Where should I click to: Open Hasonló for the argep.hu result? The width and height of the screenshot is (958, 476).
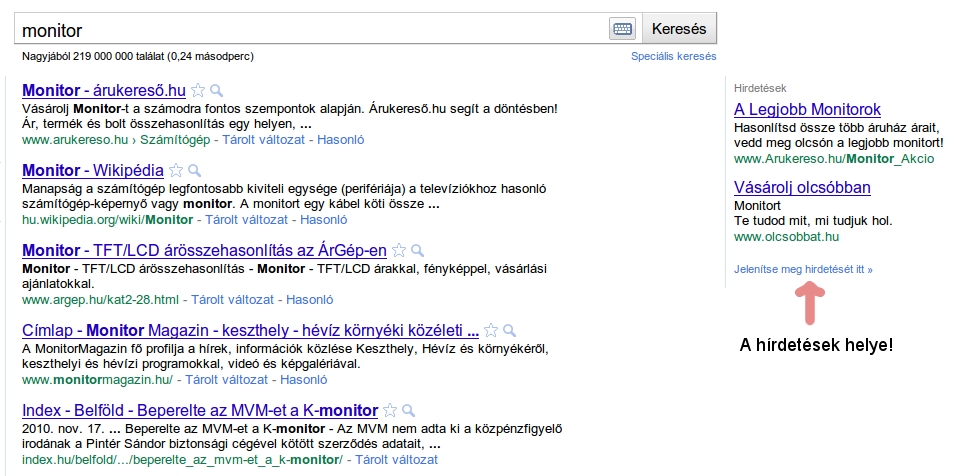click(x=310, y=299)
